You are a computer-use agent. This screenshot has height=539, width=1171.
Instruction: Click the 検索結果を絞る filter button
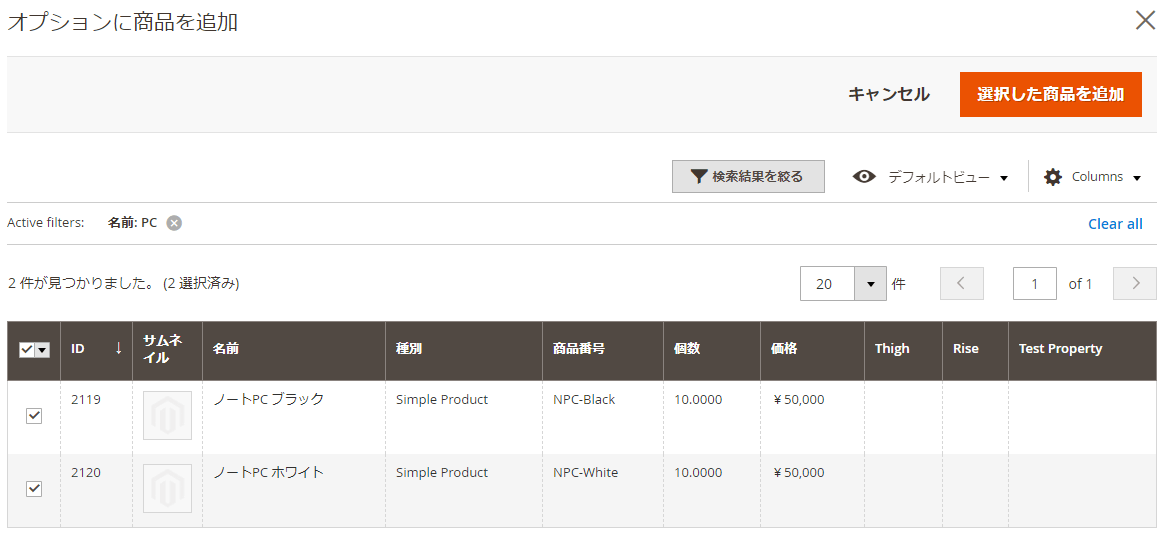[x=748, y=177]
